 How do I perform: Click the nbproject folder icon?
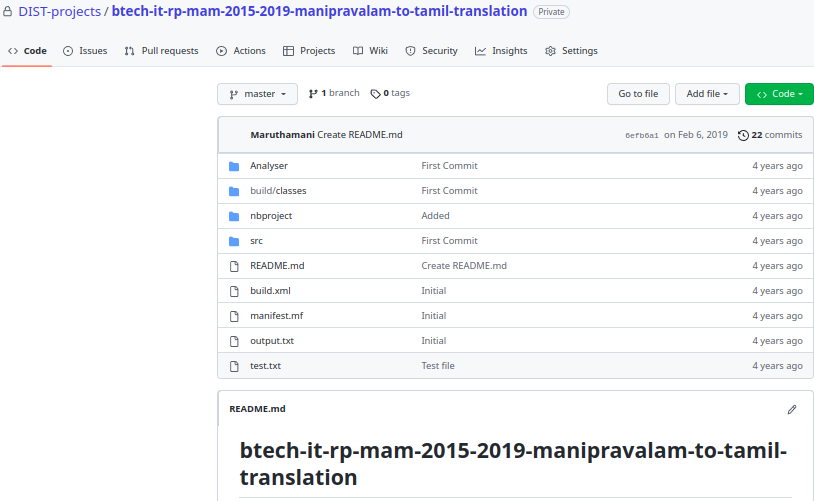pyautogui.click(x=234, y=216)
